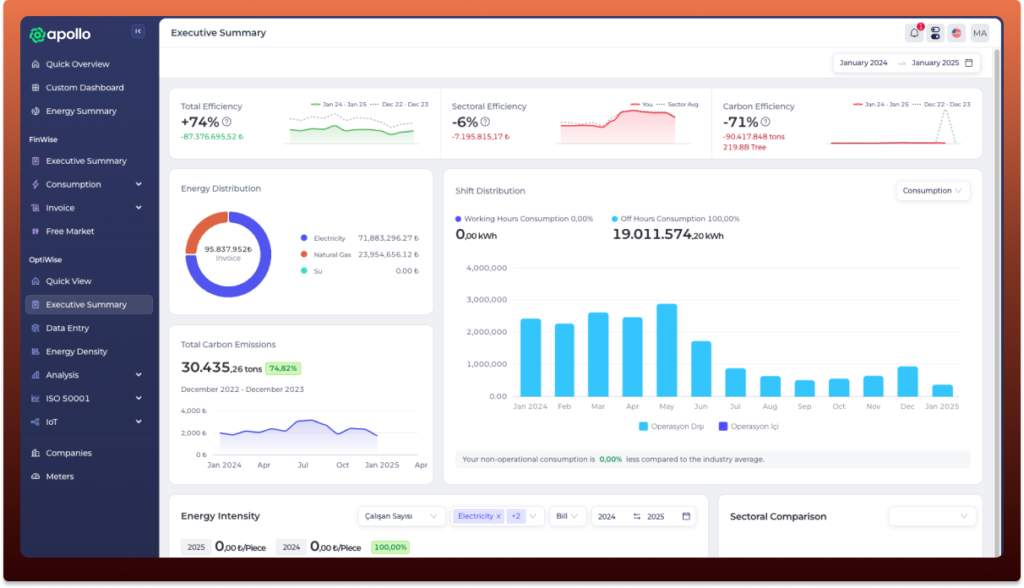Open Custom Dashboard in the sidebar
Screen dimensions: 1024x588
84,88
